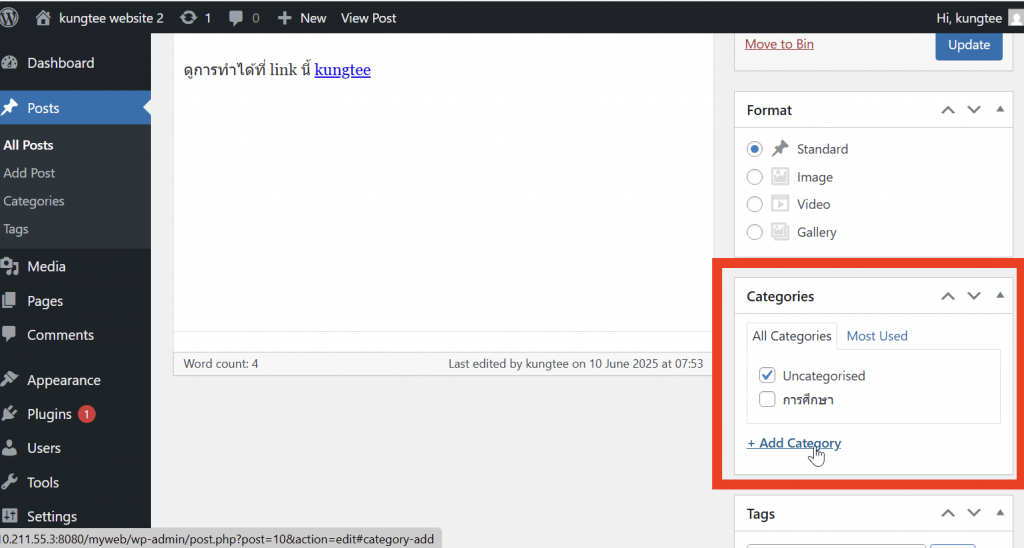Click the Update button

point(968,44)
